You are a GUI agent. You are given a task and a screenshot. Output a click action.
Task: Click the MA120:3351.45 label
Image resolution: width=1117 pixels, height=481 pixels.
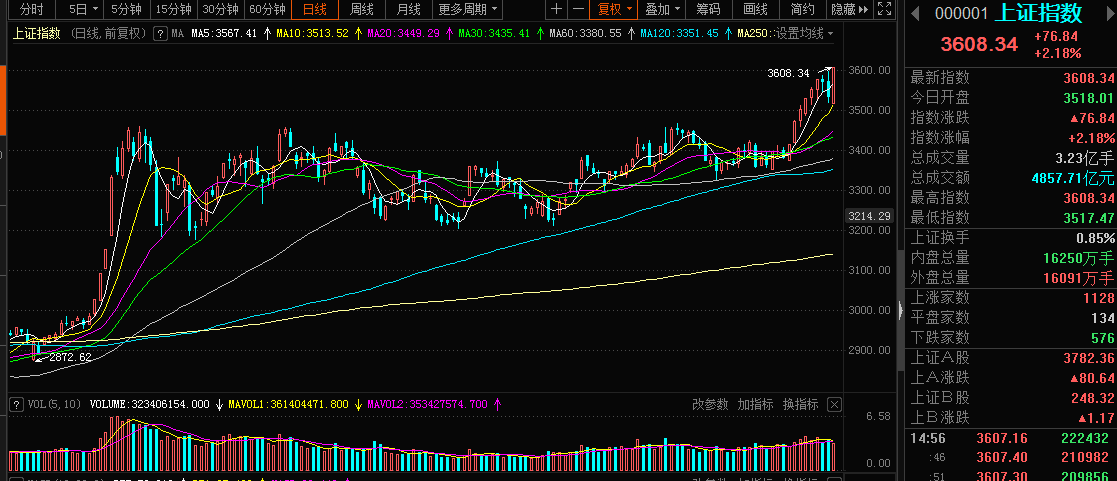pyautogui.click(x=680, y=33)
